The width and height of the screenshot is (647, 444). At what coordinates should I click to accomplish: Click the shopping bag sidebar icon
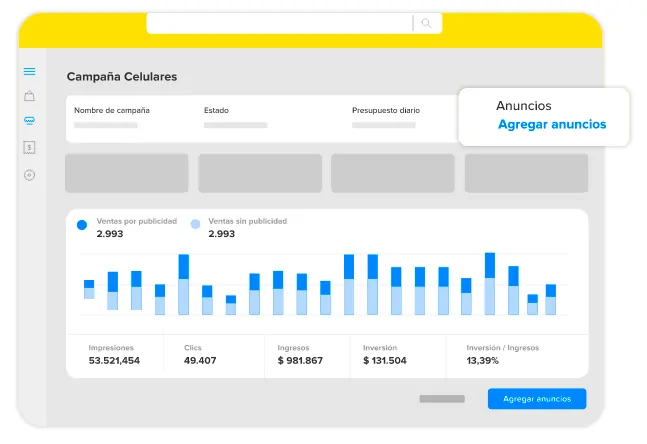point(29,96)
